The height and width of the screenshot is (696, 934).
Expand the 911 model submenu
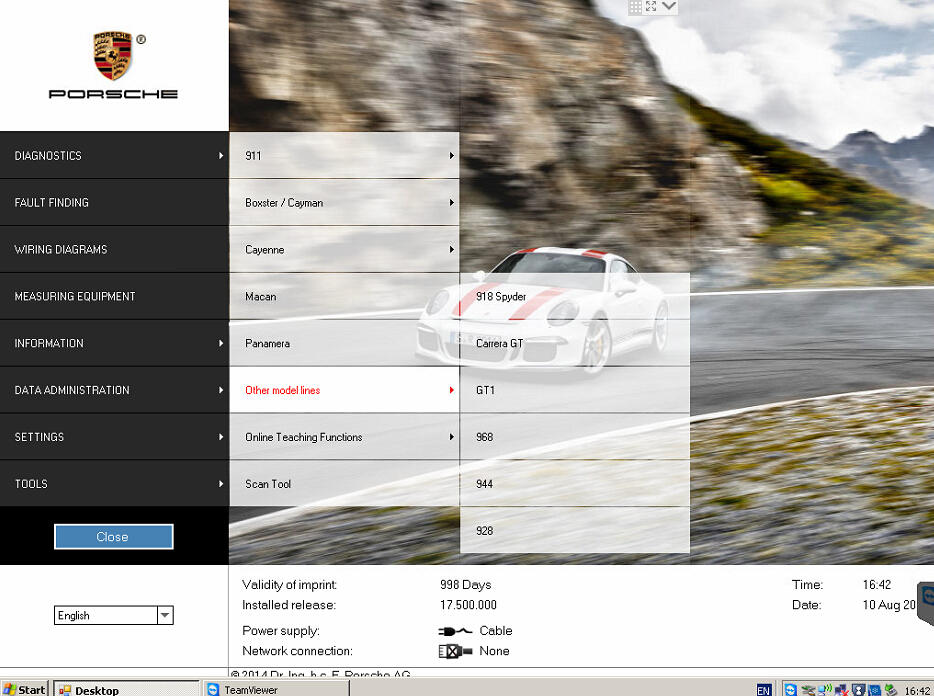point(344,156)
